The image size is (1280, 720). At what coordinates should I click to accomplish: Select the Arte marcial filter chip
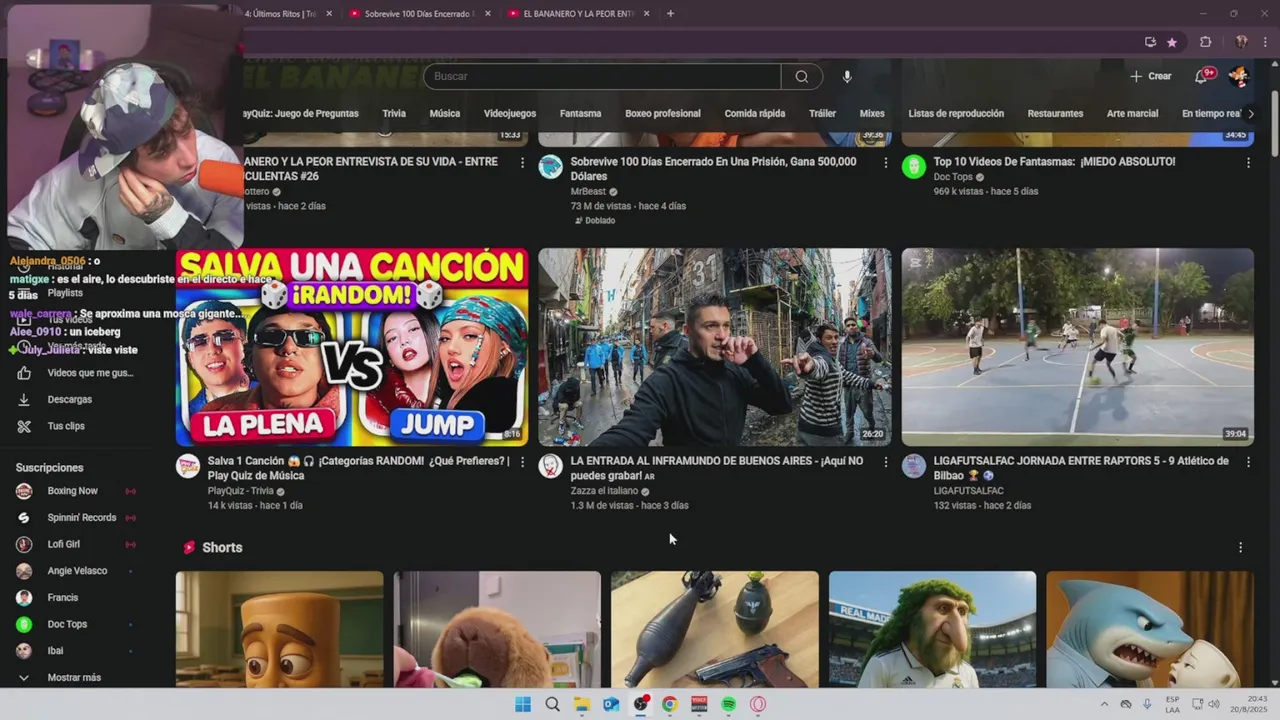coord(1132,113)
